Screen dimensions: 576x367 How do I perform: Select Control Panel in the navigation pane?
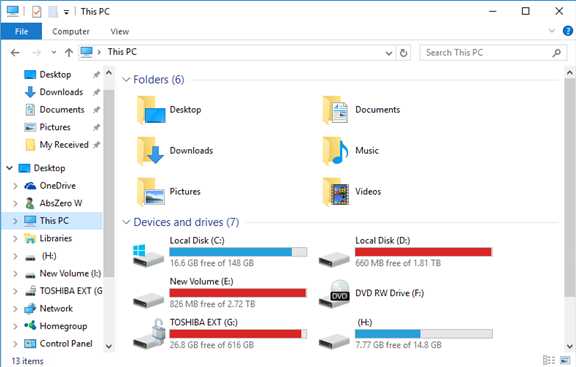coord(66,343)
